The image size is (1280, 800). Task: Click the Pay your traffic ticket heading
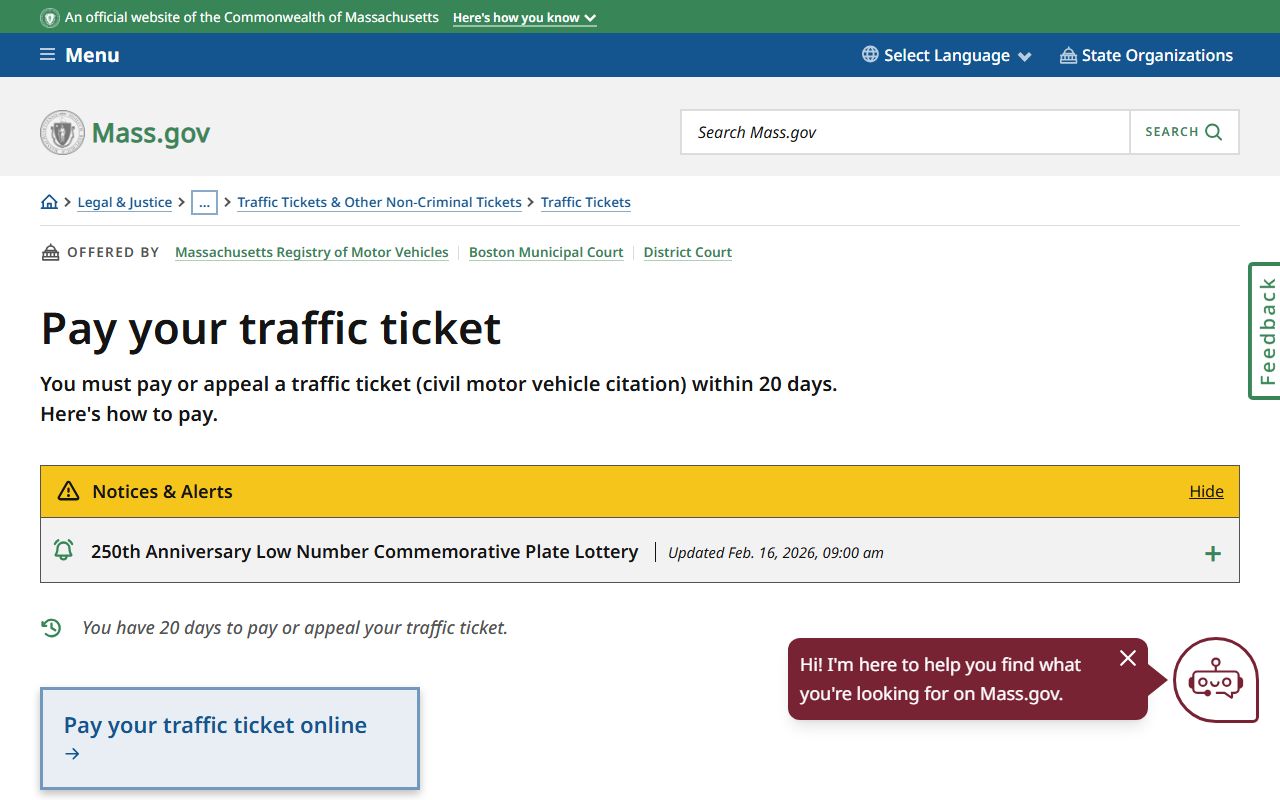[271, 328]
